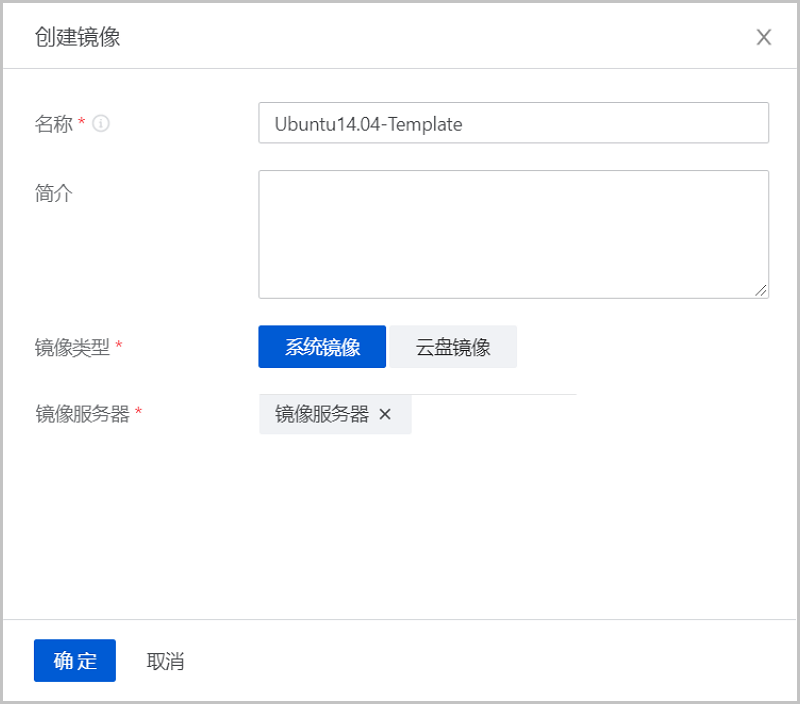Select the 系统镜像 image type
Viewport: 800px width, 704px height.
[x=322, y=347]
